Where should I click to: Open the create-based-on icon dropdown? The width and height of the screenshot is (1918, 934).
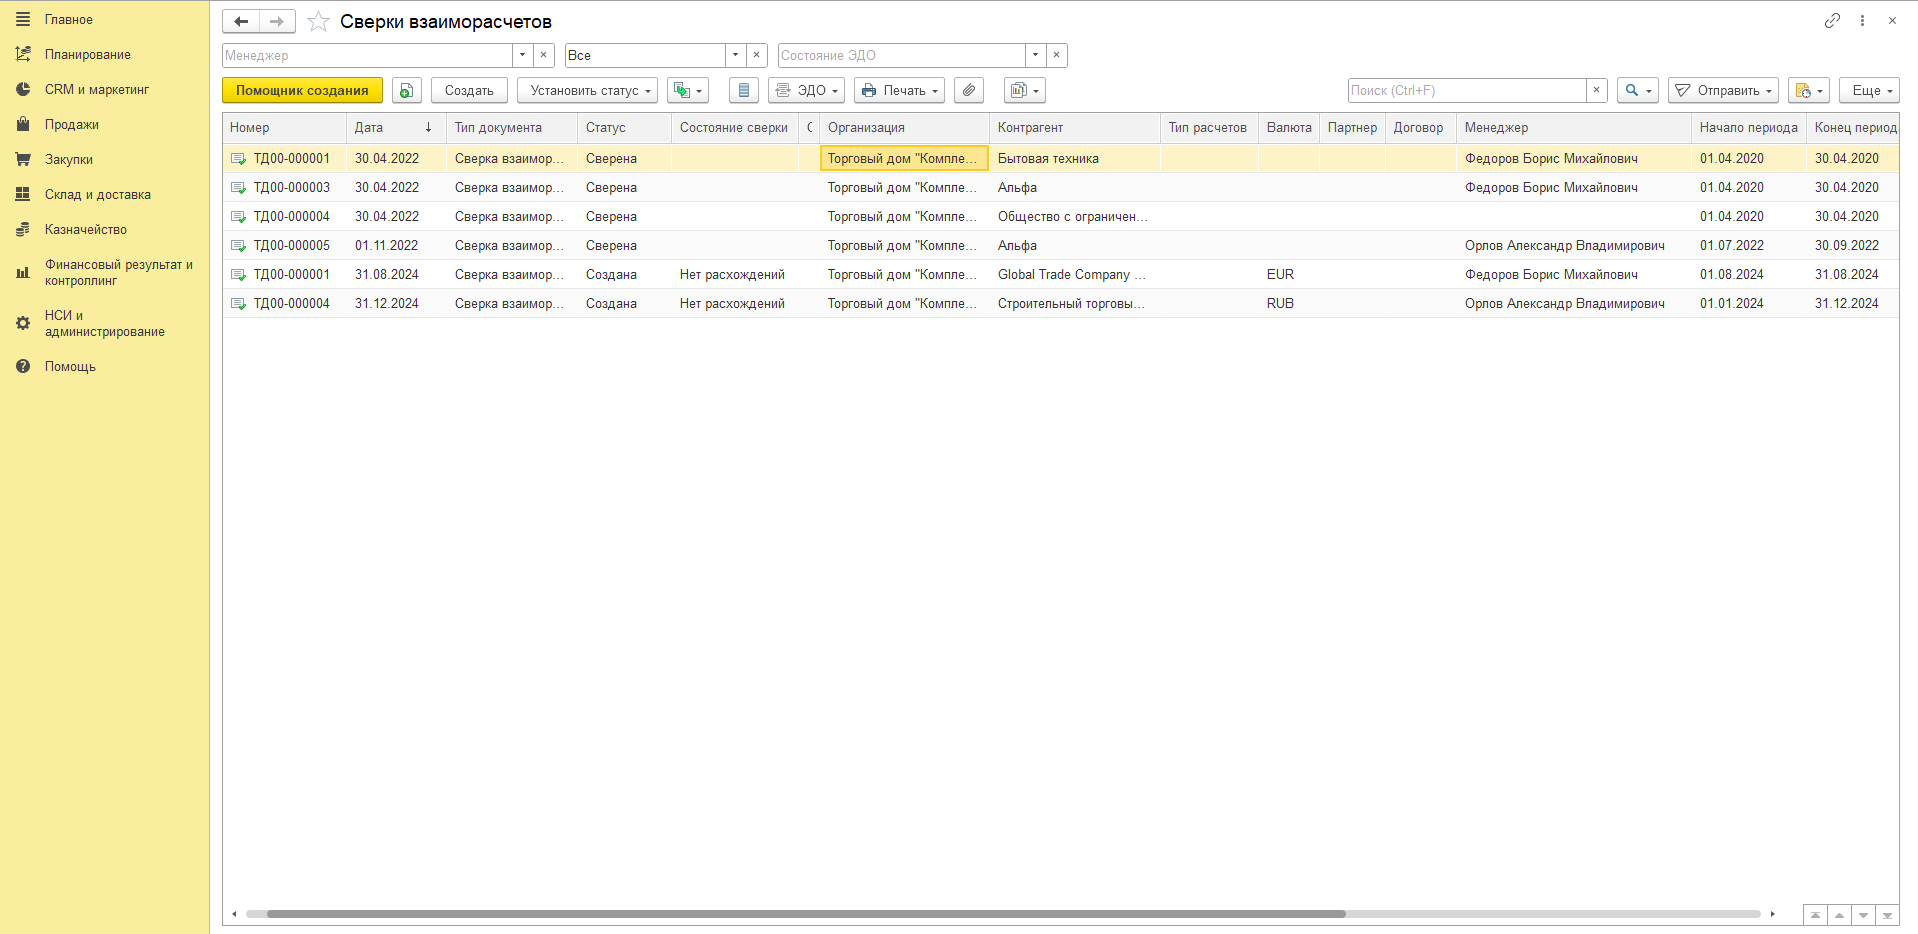click(688, 90)
